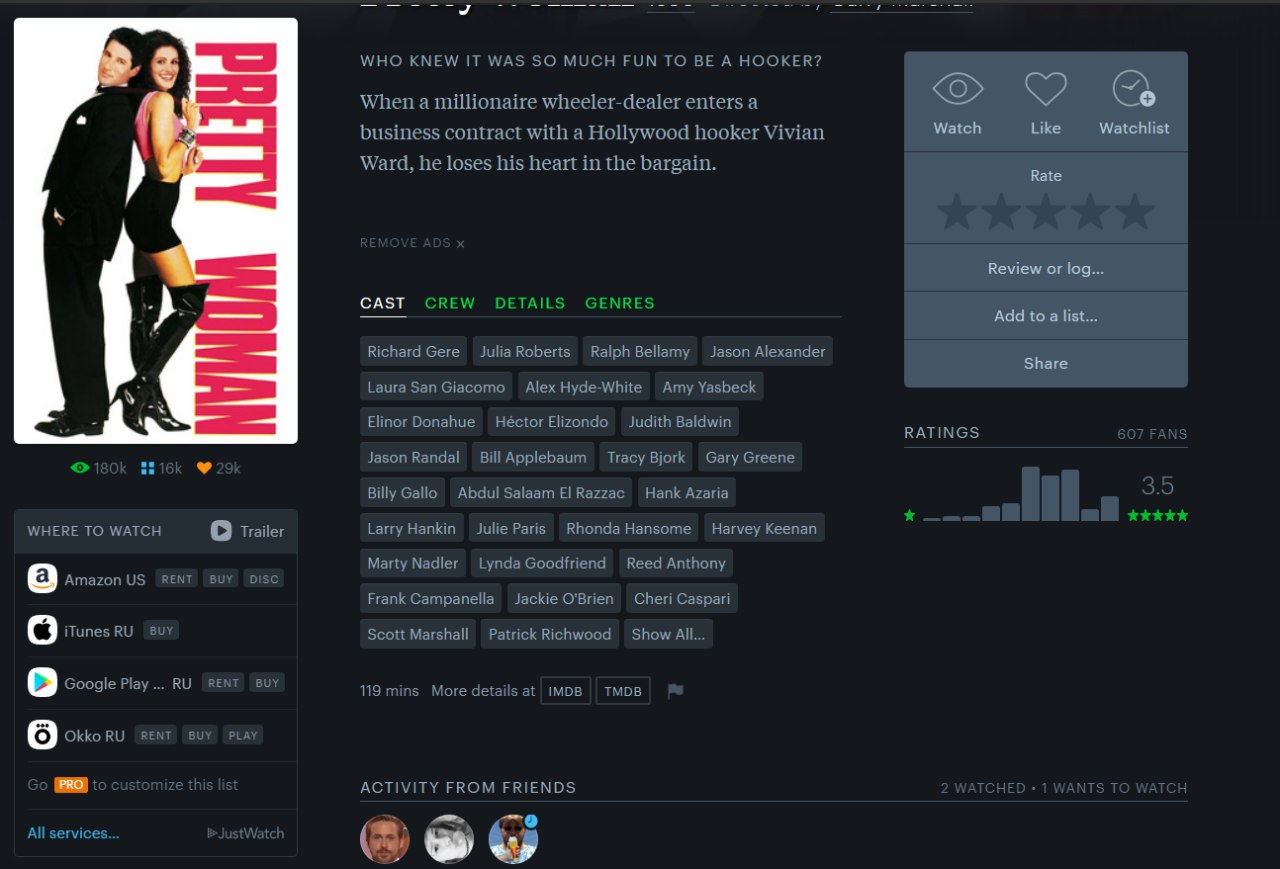Open the second friend's grayscale avatar
The width and height of the screenshot is (1280, 869).
point(449,839)
